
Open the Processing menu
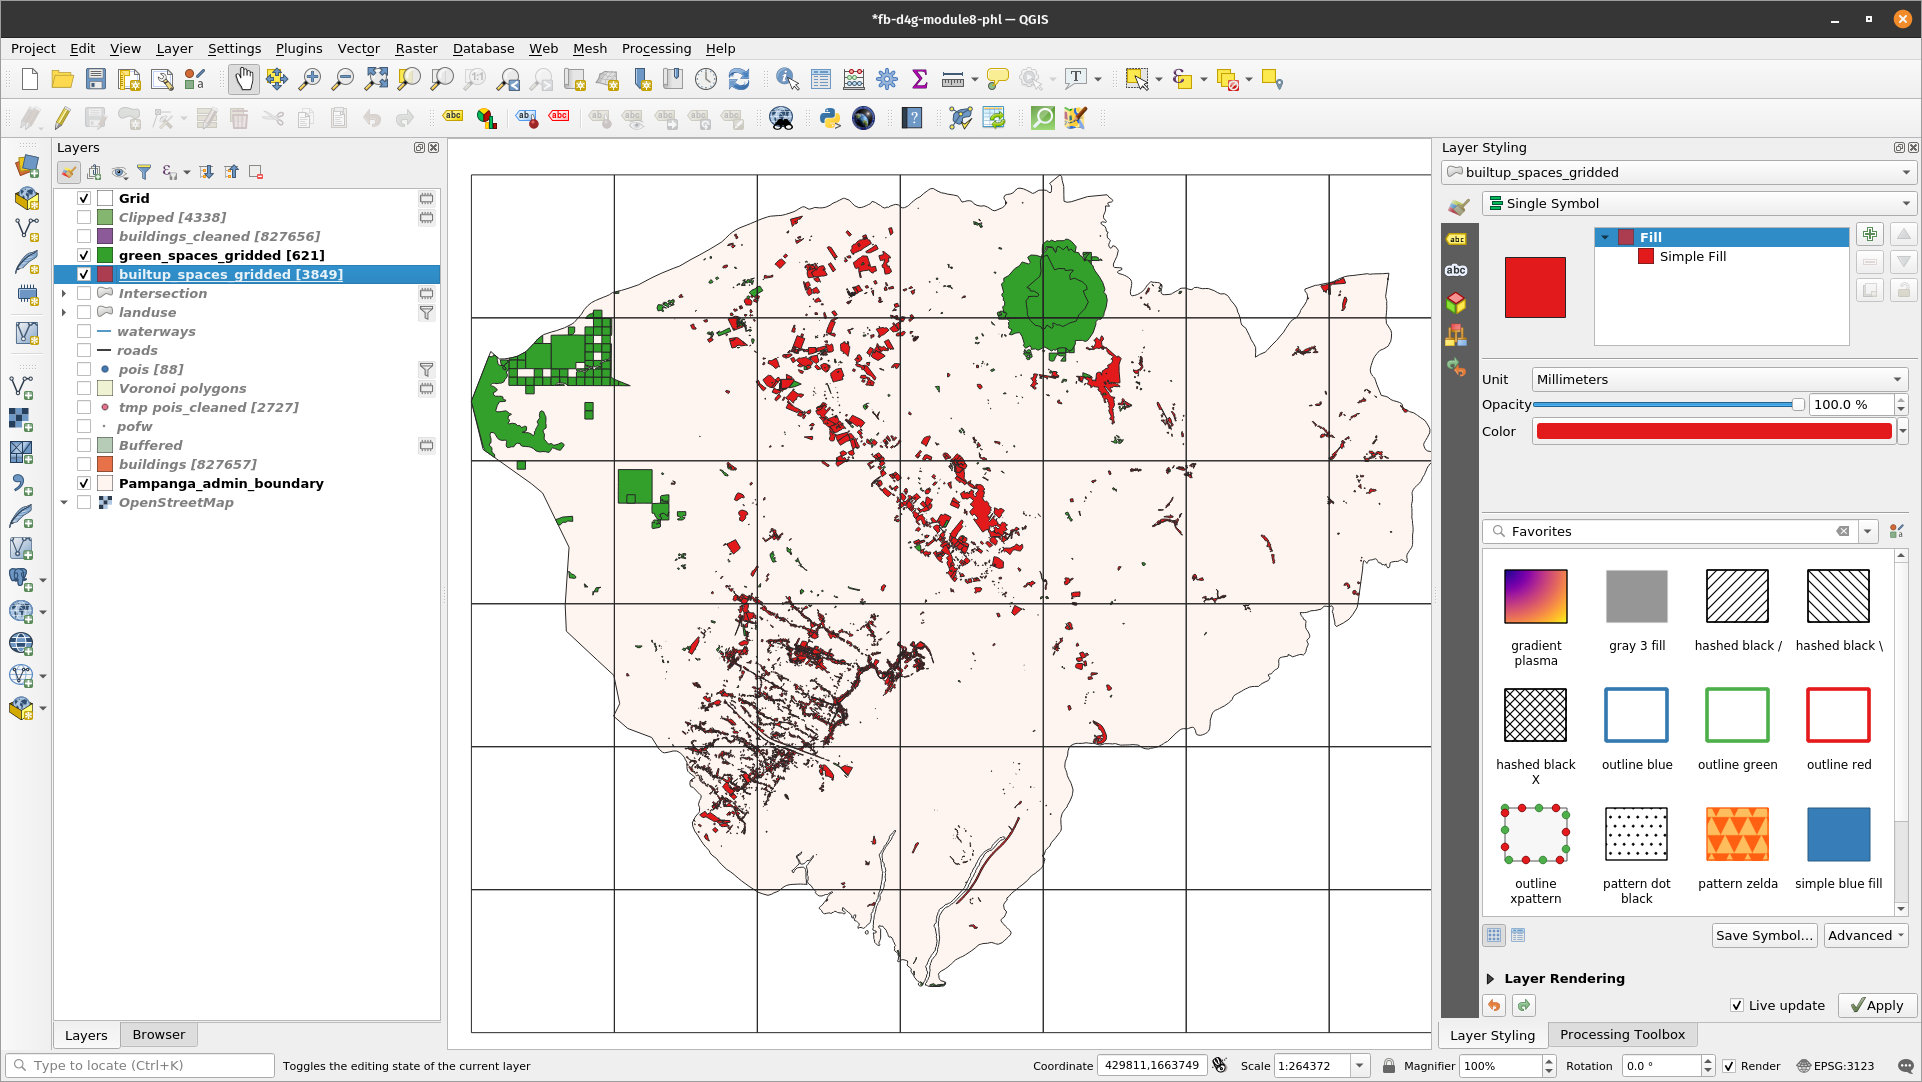[657, 49]
